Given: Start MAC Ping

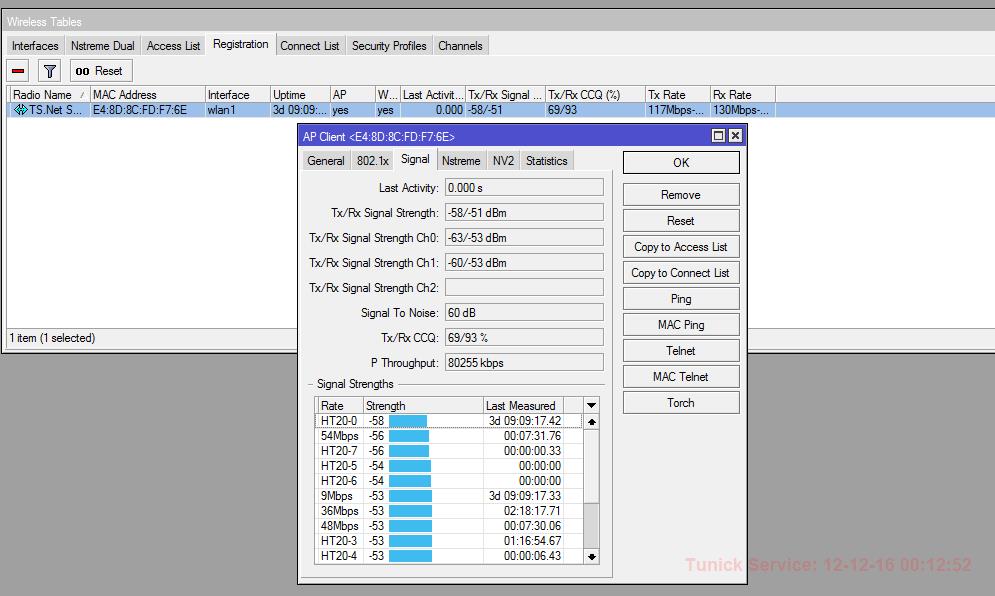Looking at the screenshot, I should coord(681,325).
